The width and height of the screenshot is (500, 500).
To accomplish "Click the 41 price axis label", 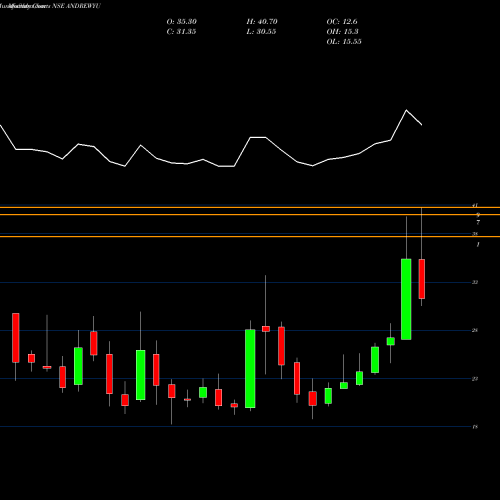I will [x=475, y=205].
